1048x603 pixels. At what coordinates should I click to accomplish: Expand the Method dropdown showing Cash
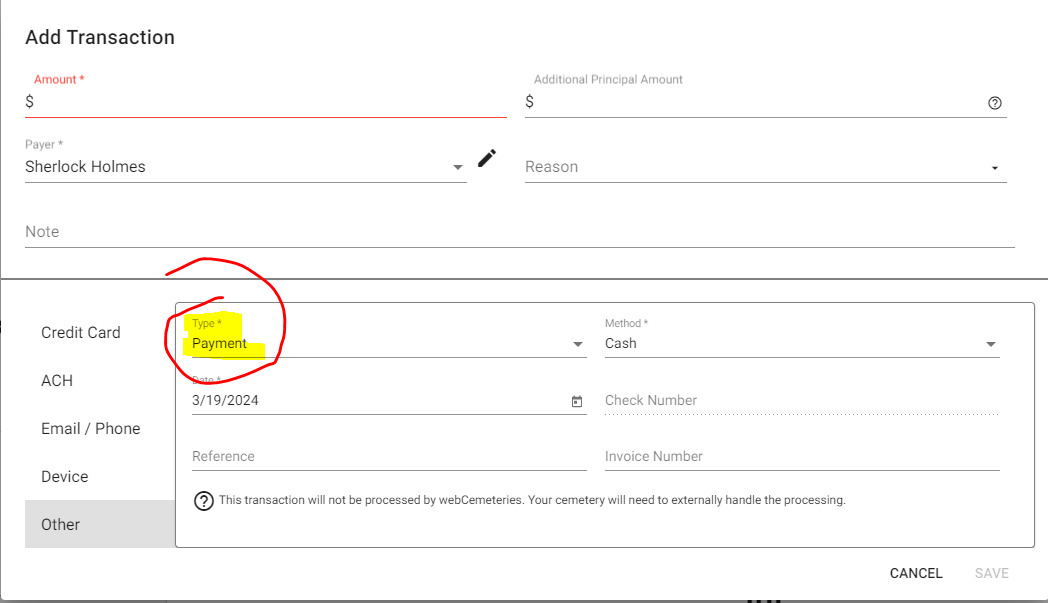[990, 344]
